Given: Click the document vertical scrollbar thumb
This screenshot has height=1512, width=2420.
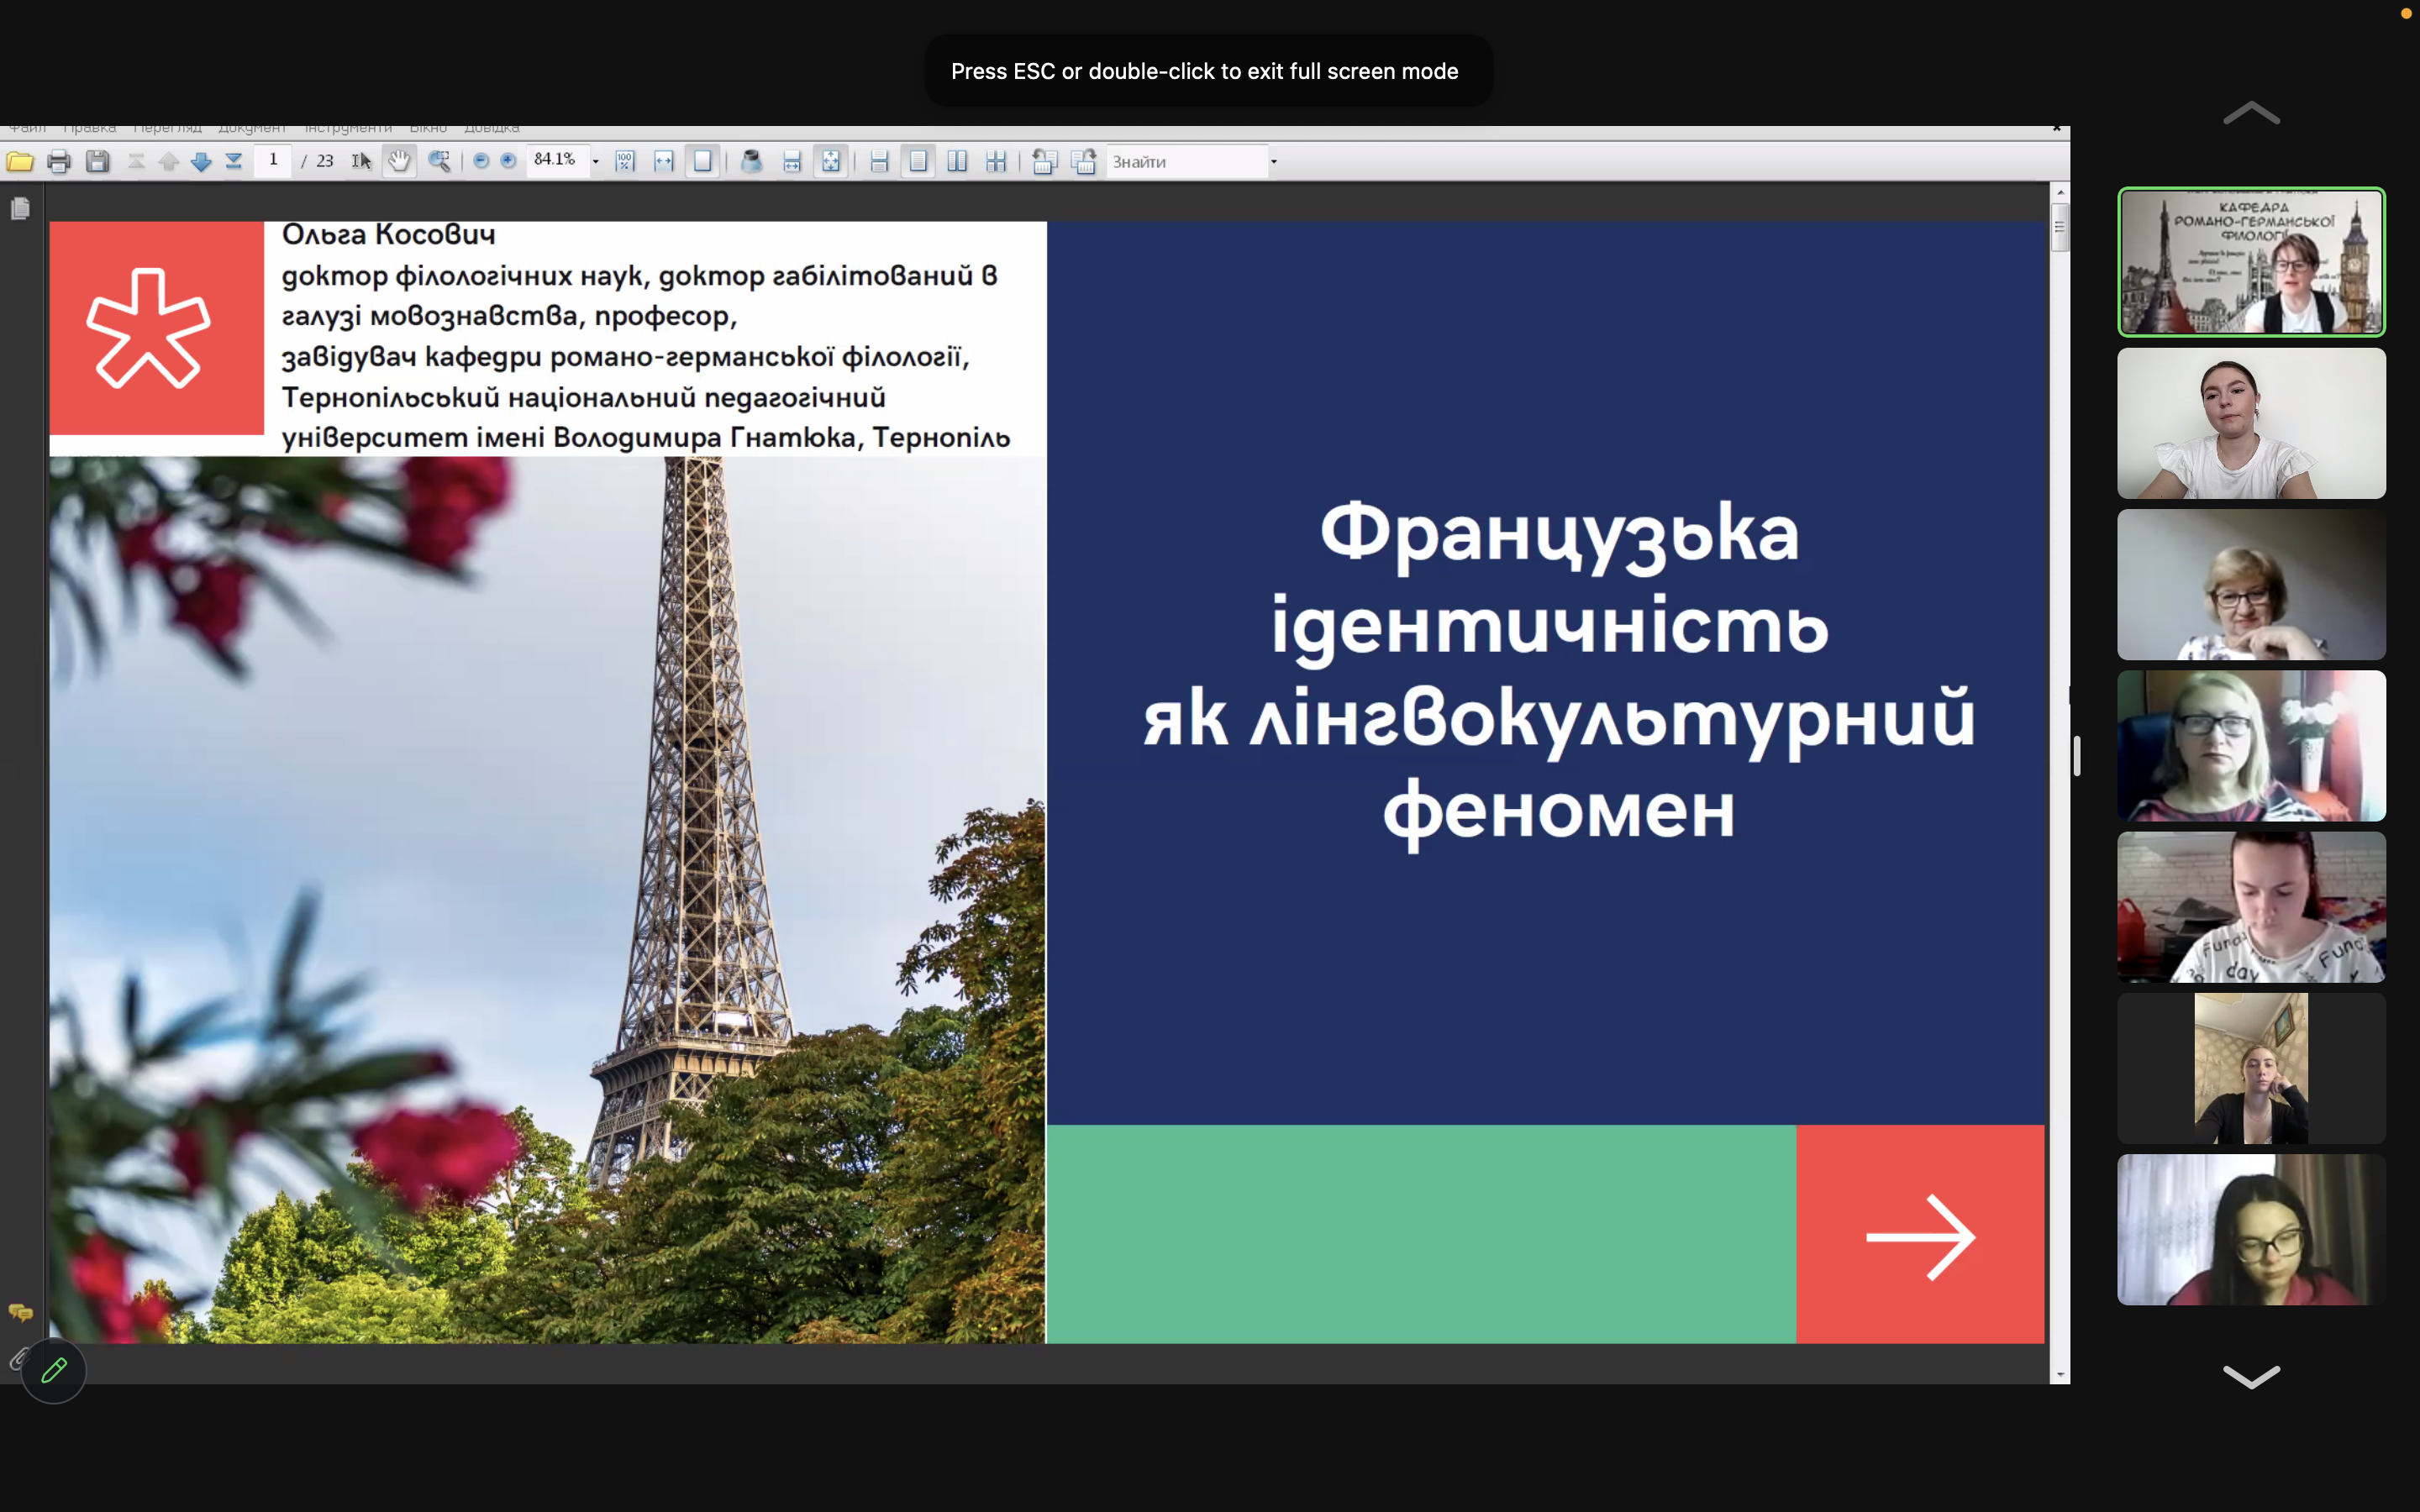Looking at the screenshot, I should [2059, 227].
